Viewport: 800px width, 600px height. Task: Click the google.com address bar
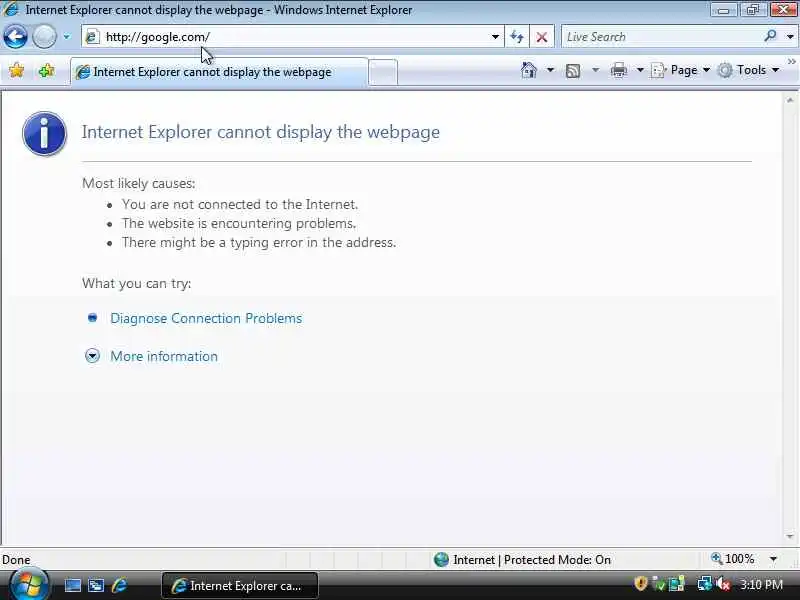tap(292, 37)
